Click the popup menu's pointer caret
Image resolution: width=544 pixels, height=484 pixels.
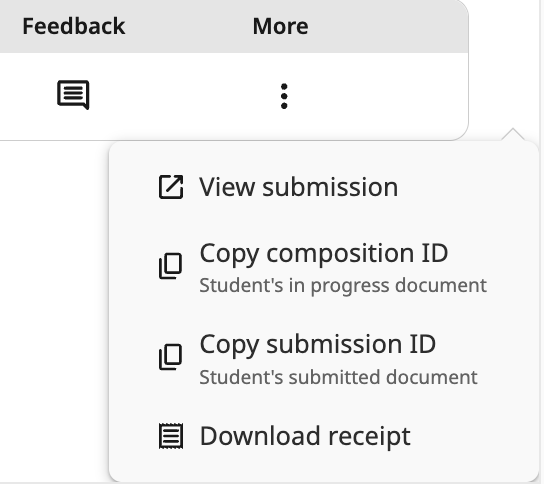point(513,134)
